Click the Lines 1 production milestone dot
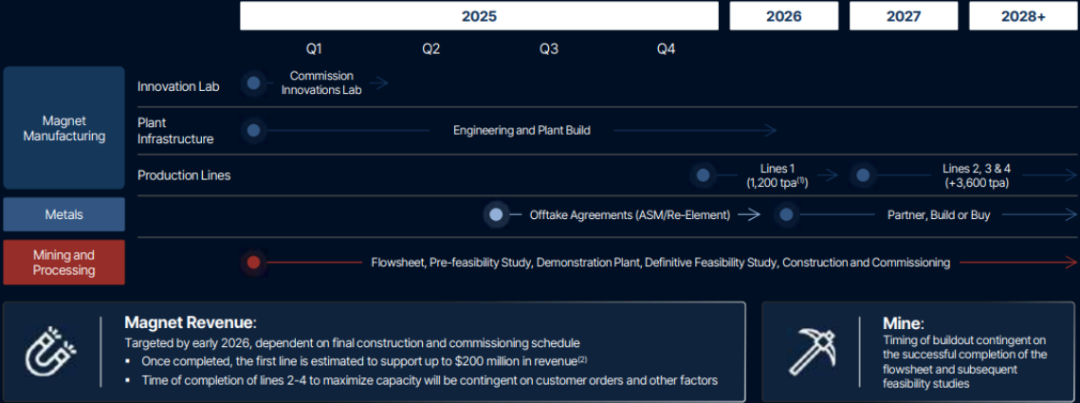Image resolution: width=1080 pixels, height=403 pixels. (x=703, y=175)
